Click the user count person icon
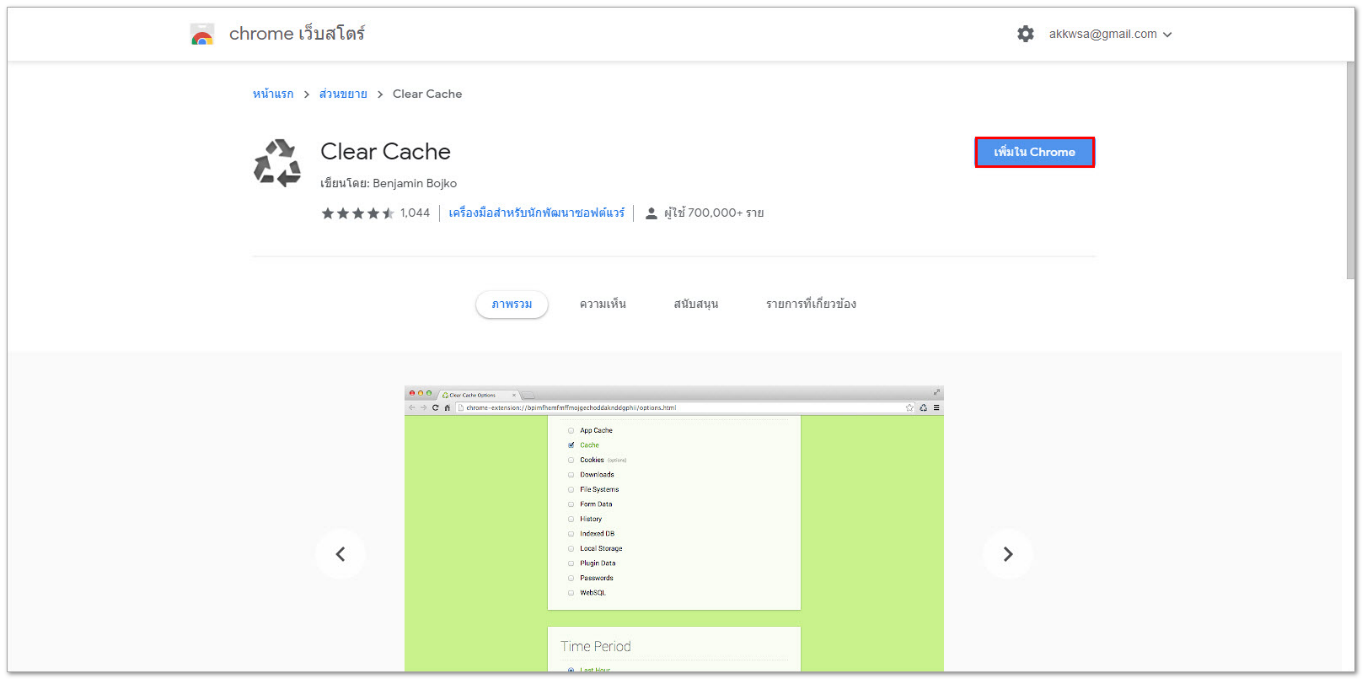 click(x=651, y=213)
